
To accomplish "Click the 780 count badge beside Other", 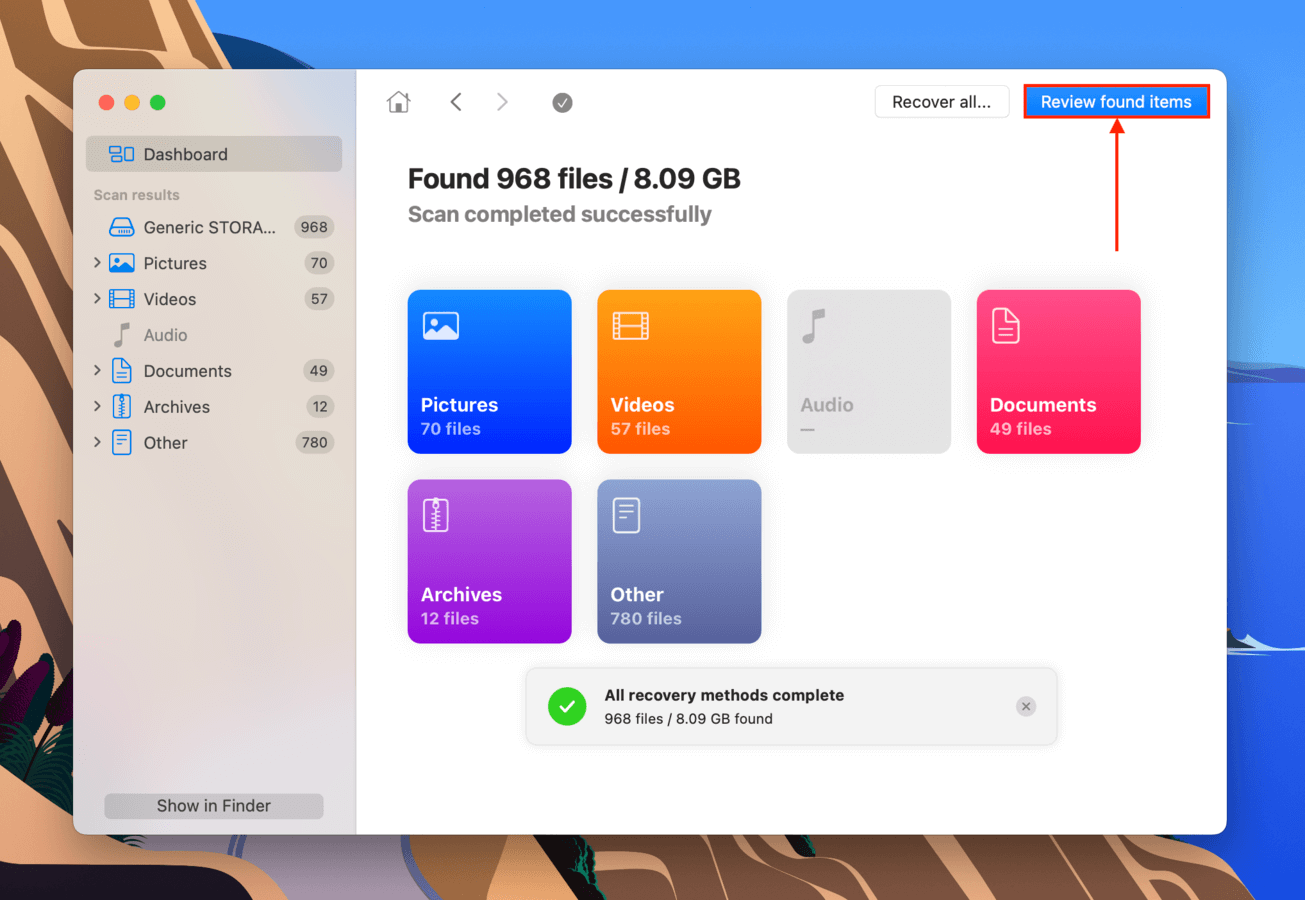I will [x=314, y=443].
